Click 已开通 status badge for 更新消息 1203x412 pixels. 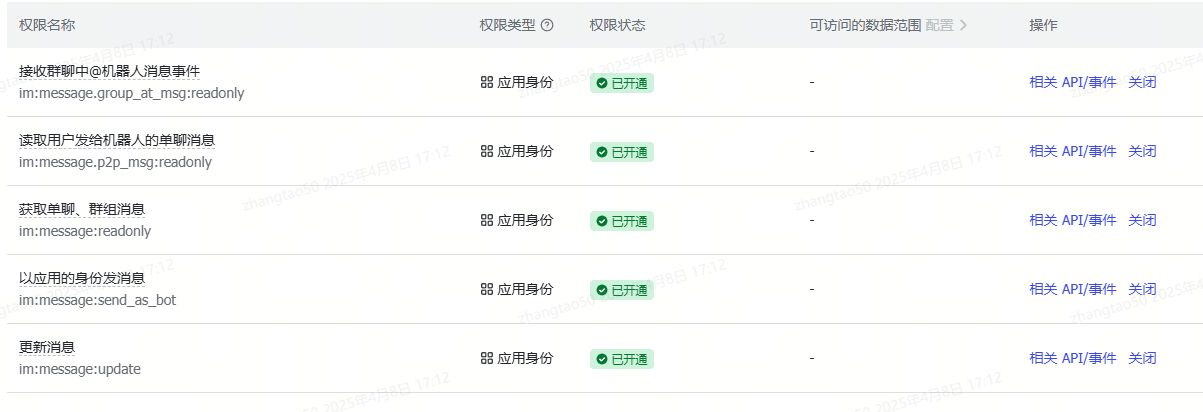(x=621, y=359)
